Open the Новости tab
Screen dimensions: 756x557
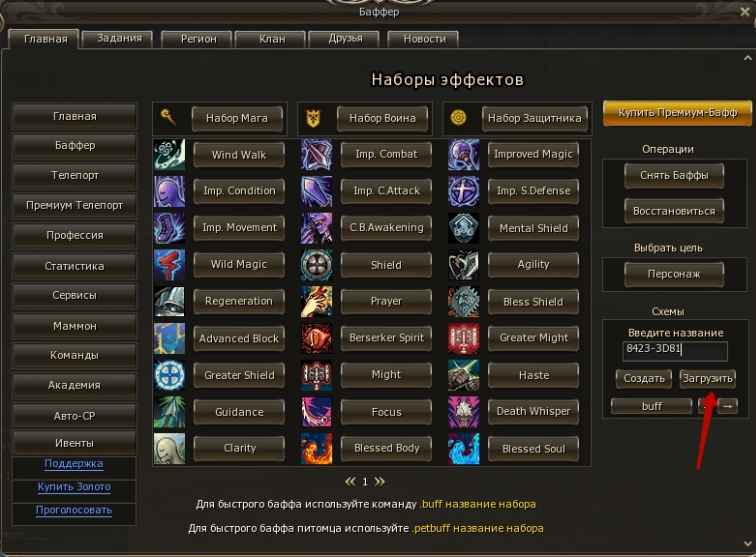424,39
